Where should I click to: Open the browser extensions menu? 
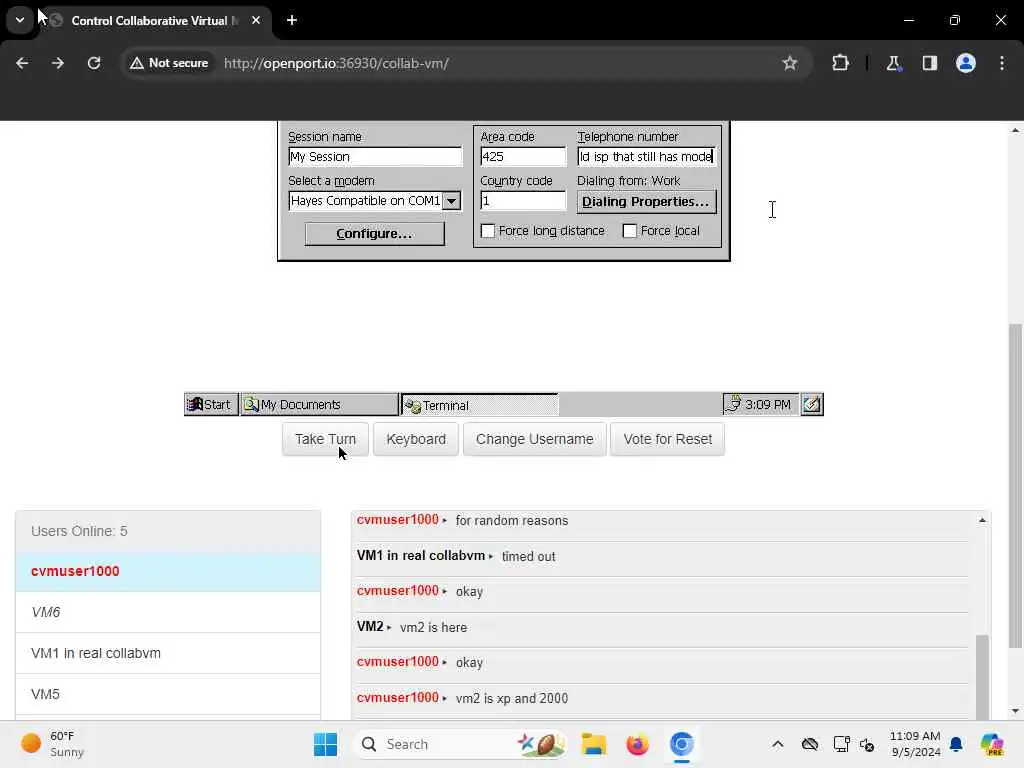pyautogui.click(x=840, y=63)
